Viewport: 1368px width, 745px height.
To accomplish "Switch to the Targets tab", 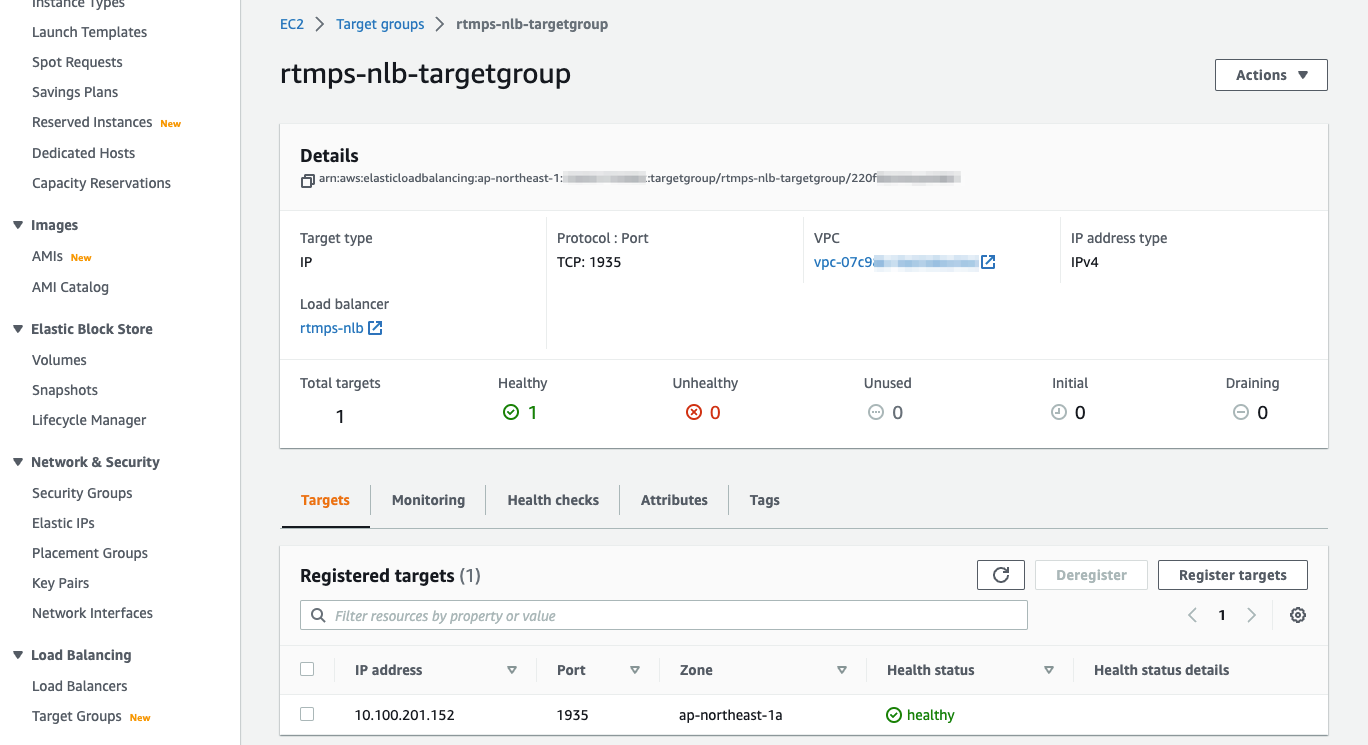I will (325, 500).
